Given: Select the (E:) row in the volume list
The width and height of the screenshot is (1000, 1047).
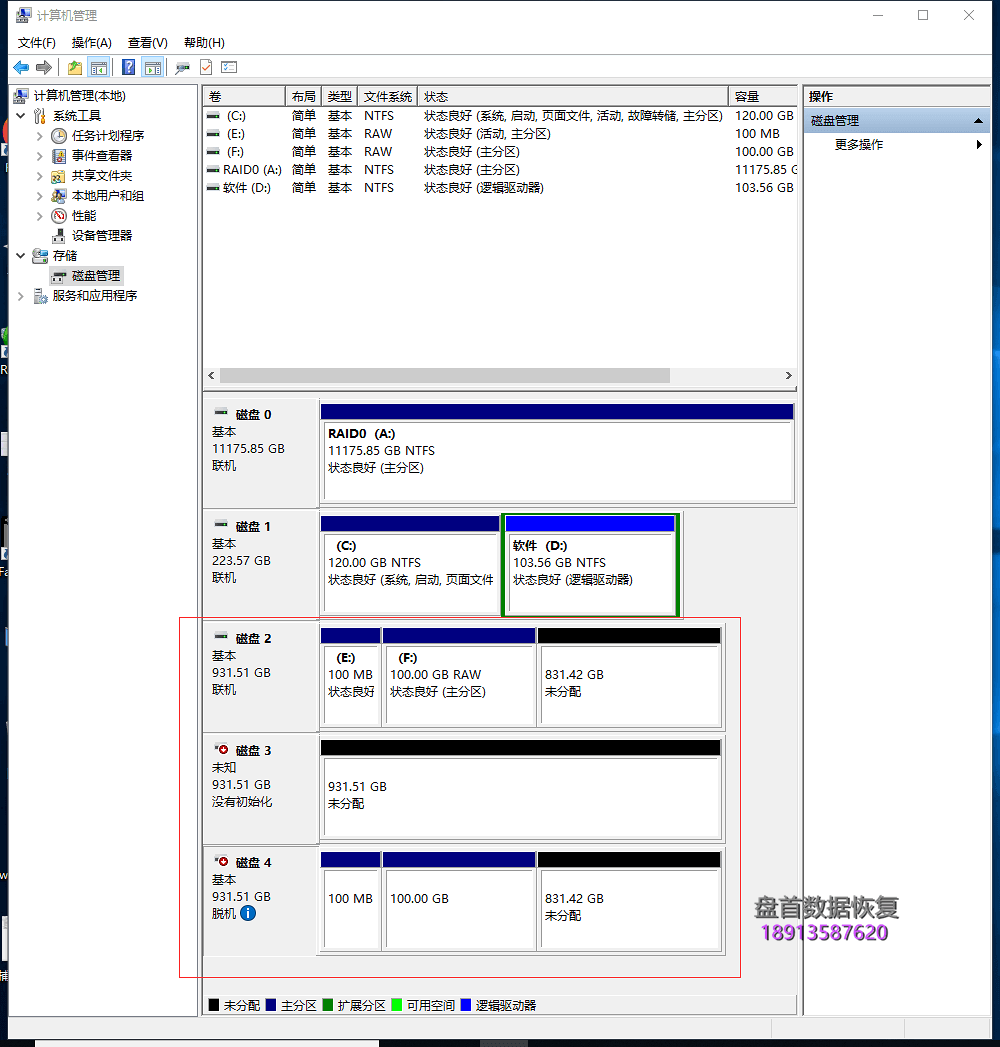Looking at the screenshot, I should pos(500,134).
